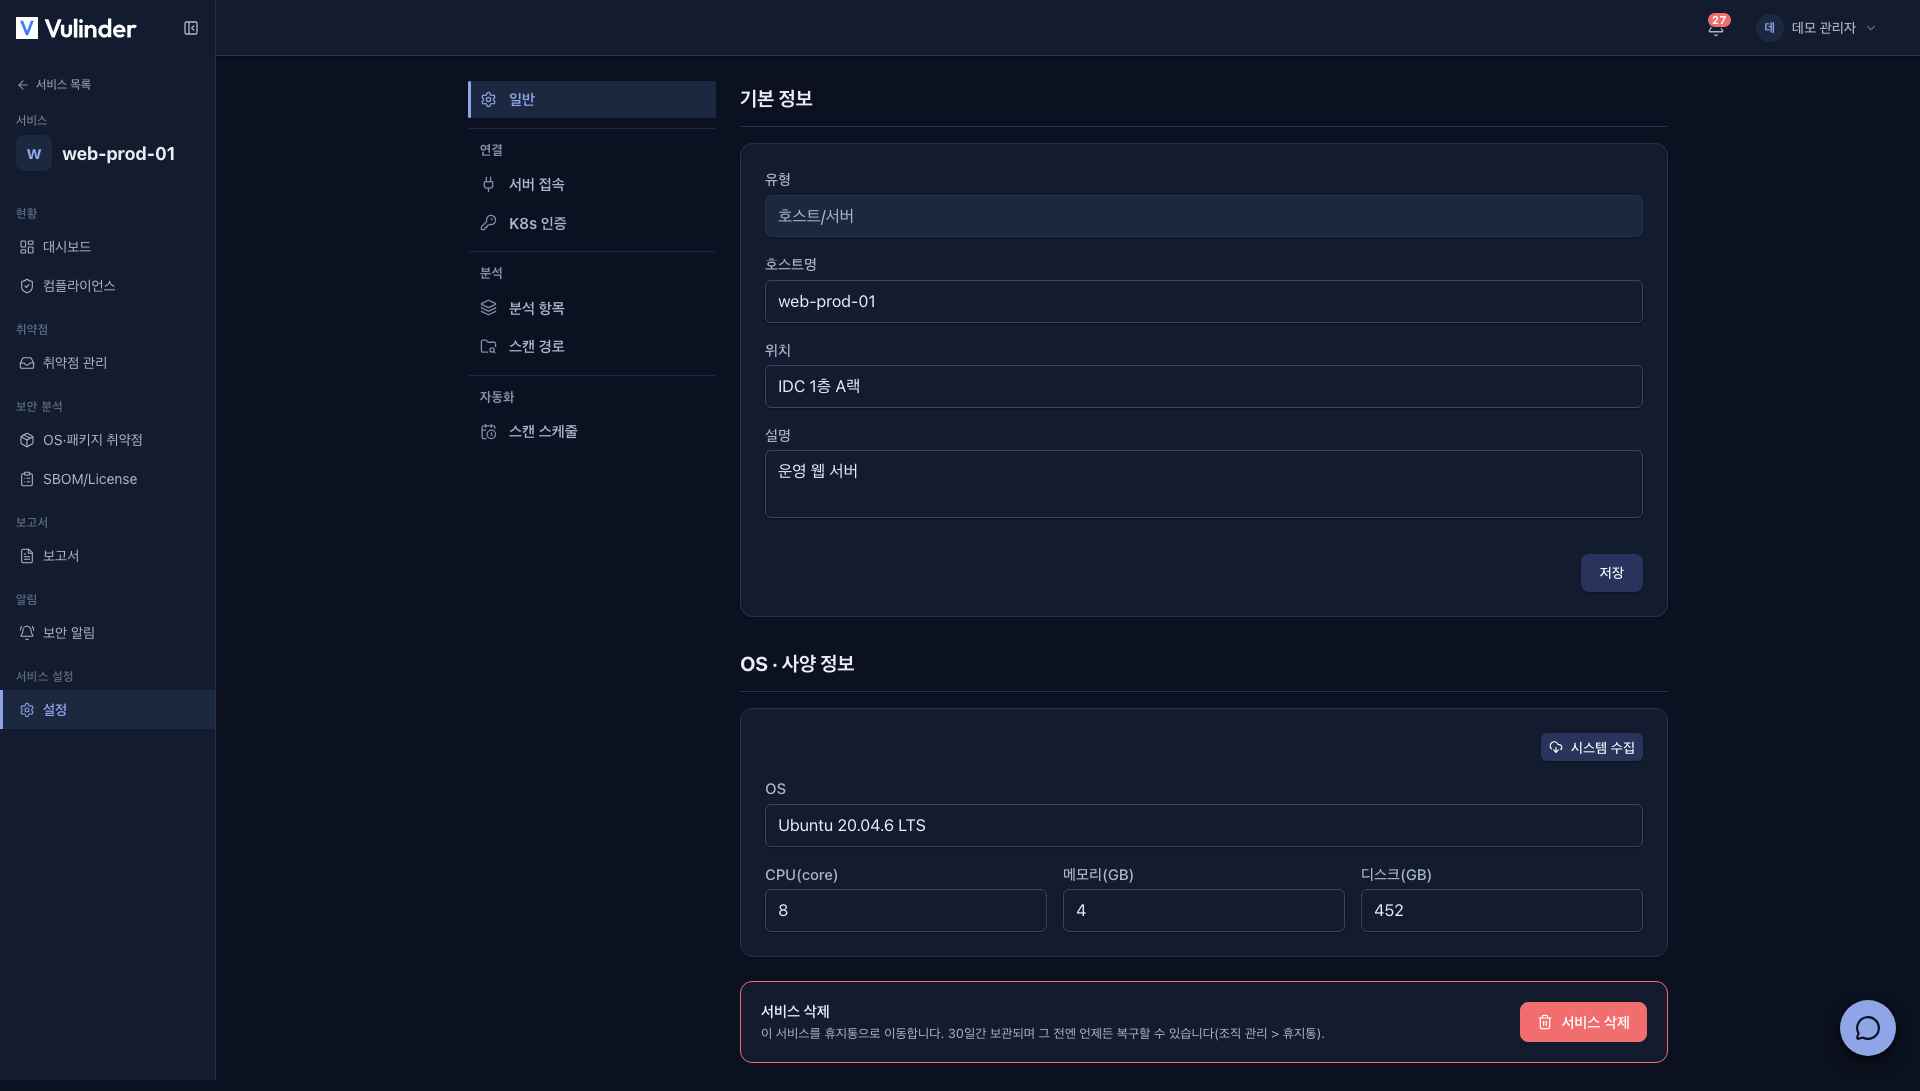This screenshot has width=1920, height=1091.
Task: Select 스캔 스케줄 menu entry
Action: click(592, 432)
